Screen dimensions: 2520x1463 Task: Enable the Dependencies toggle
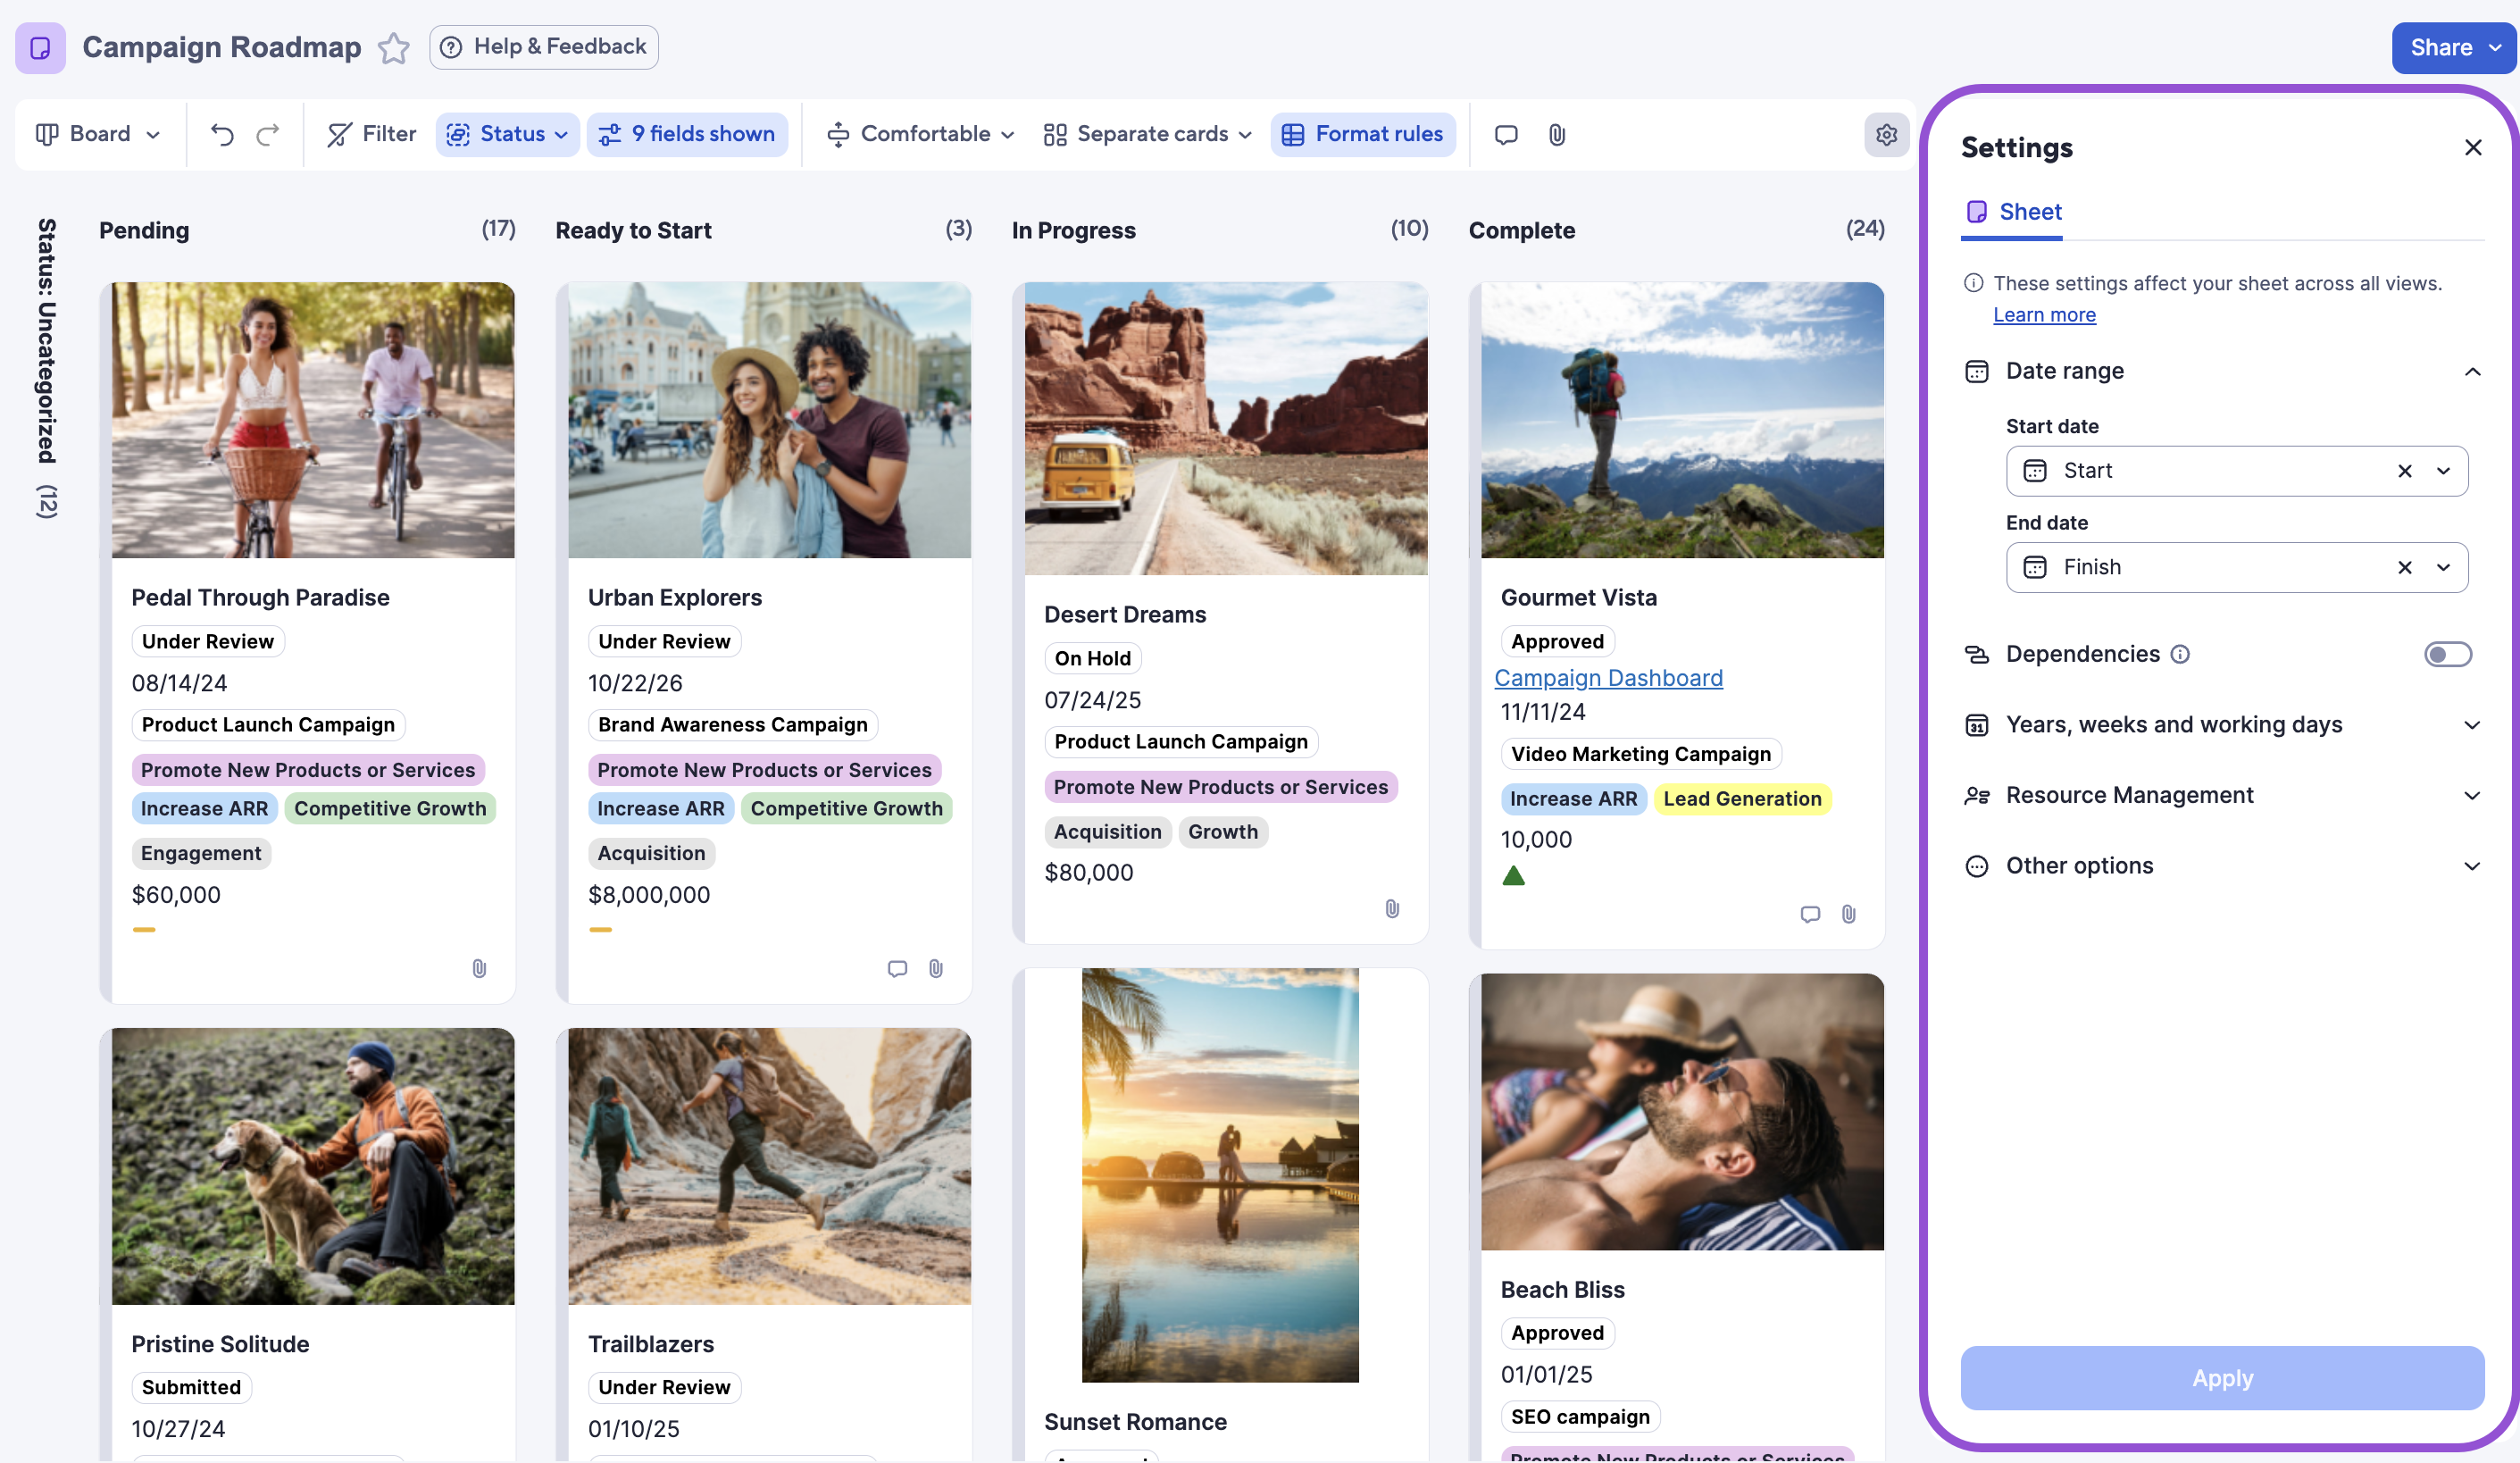[2447, 654]
